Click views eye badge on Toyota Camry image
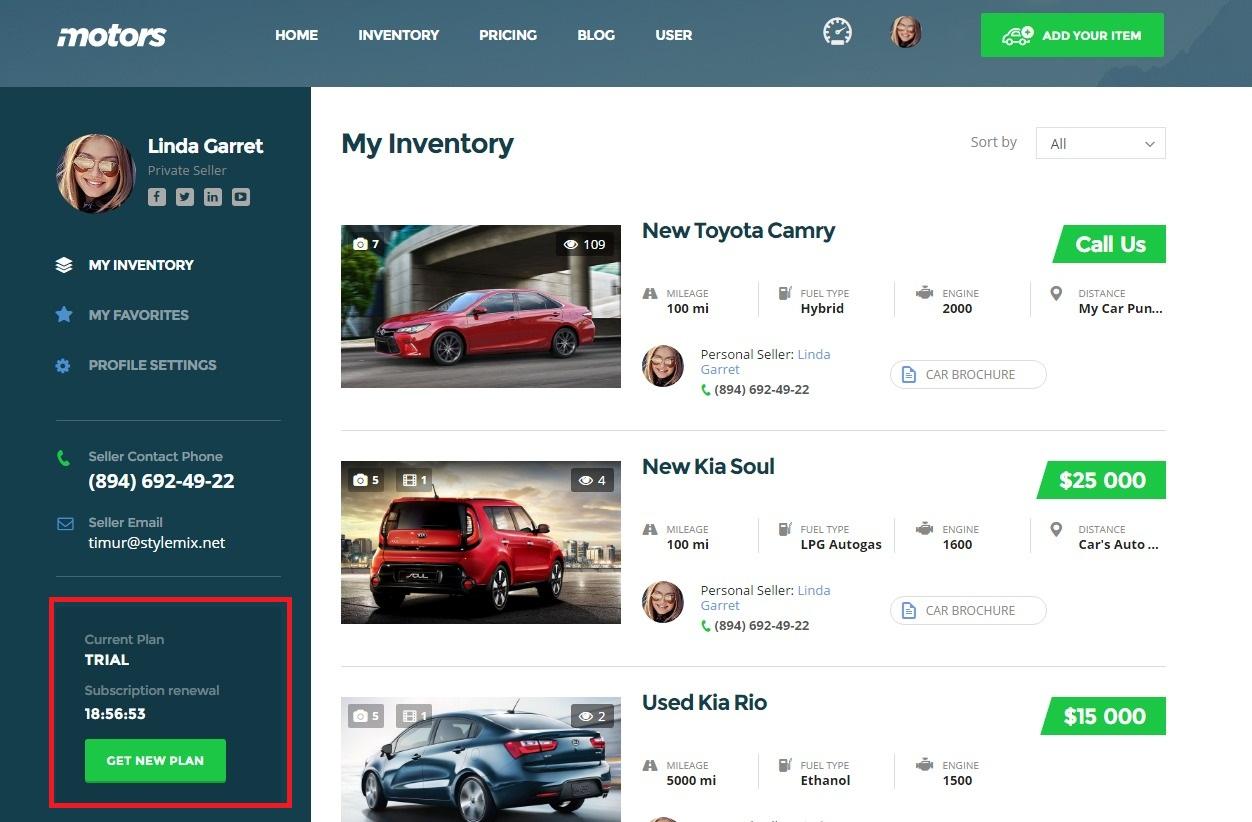The width and height of the screenshot is (1252, 822). [x=585, y=244]
